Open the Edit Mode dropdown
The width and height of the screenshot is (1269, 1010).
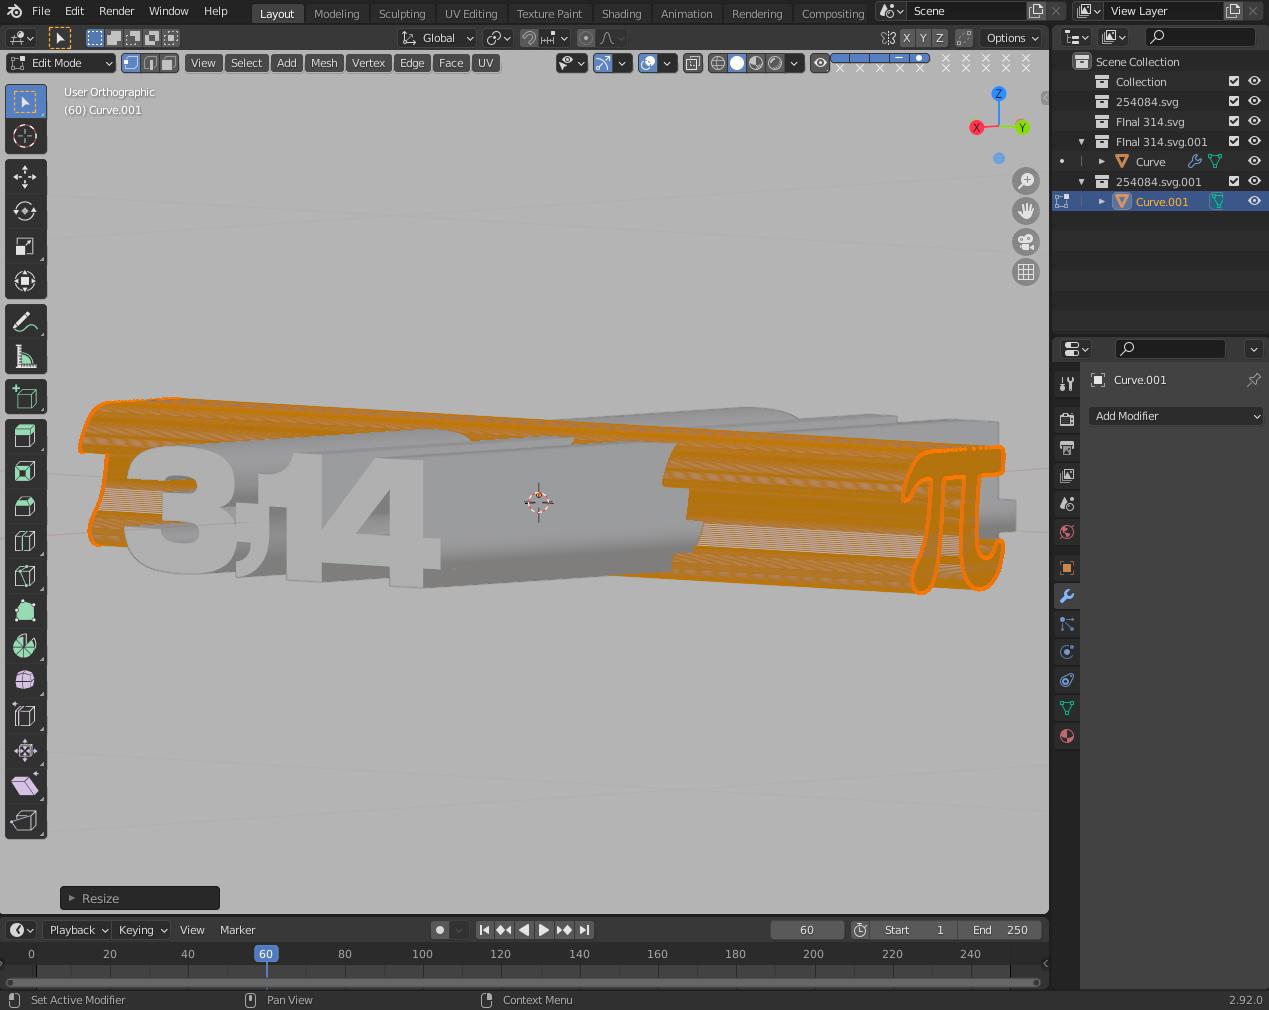61,63
